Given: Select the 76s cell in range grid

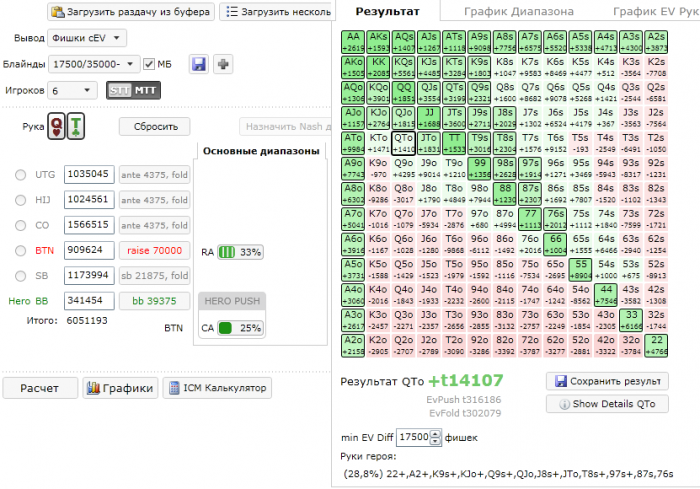Looking at the screenshot, I should pos(555,219).
